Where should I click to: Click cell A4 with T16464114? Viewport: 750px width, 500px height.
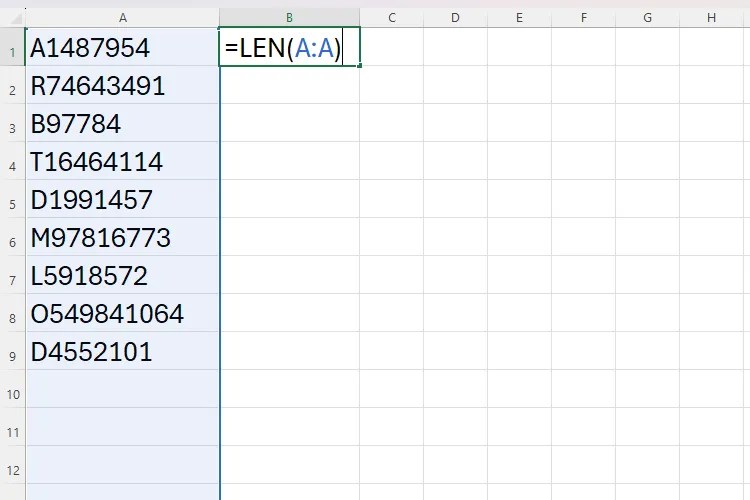pyautogui.click(x=122, y=162)
